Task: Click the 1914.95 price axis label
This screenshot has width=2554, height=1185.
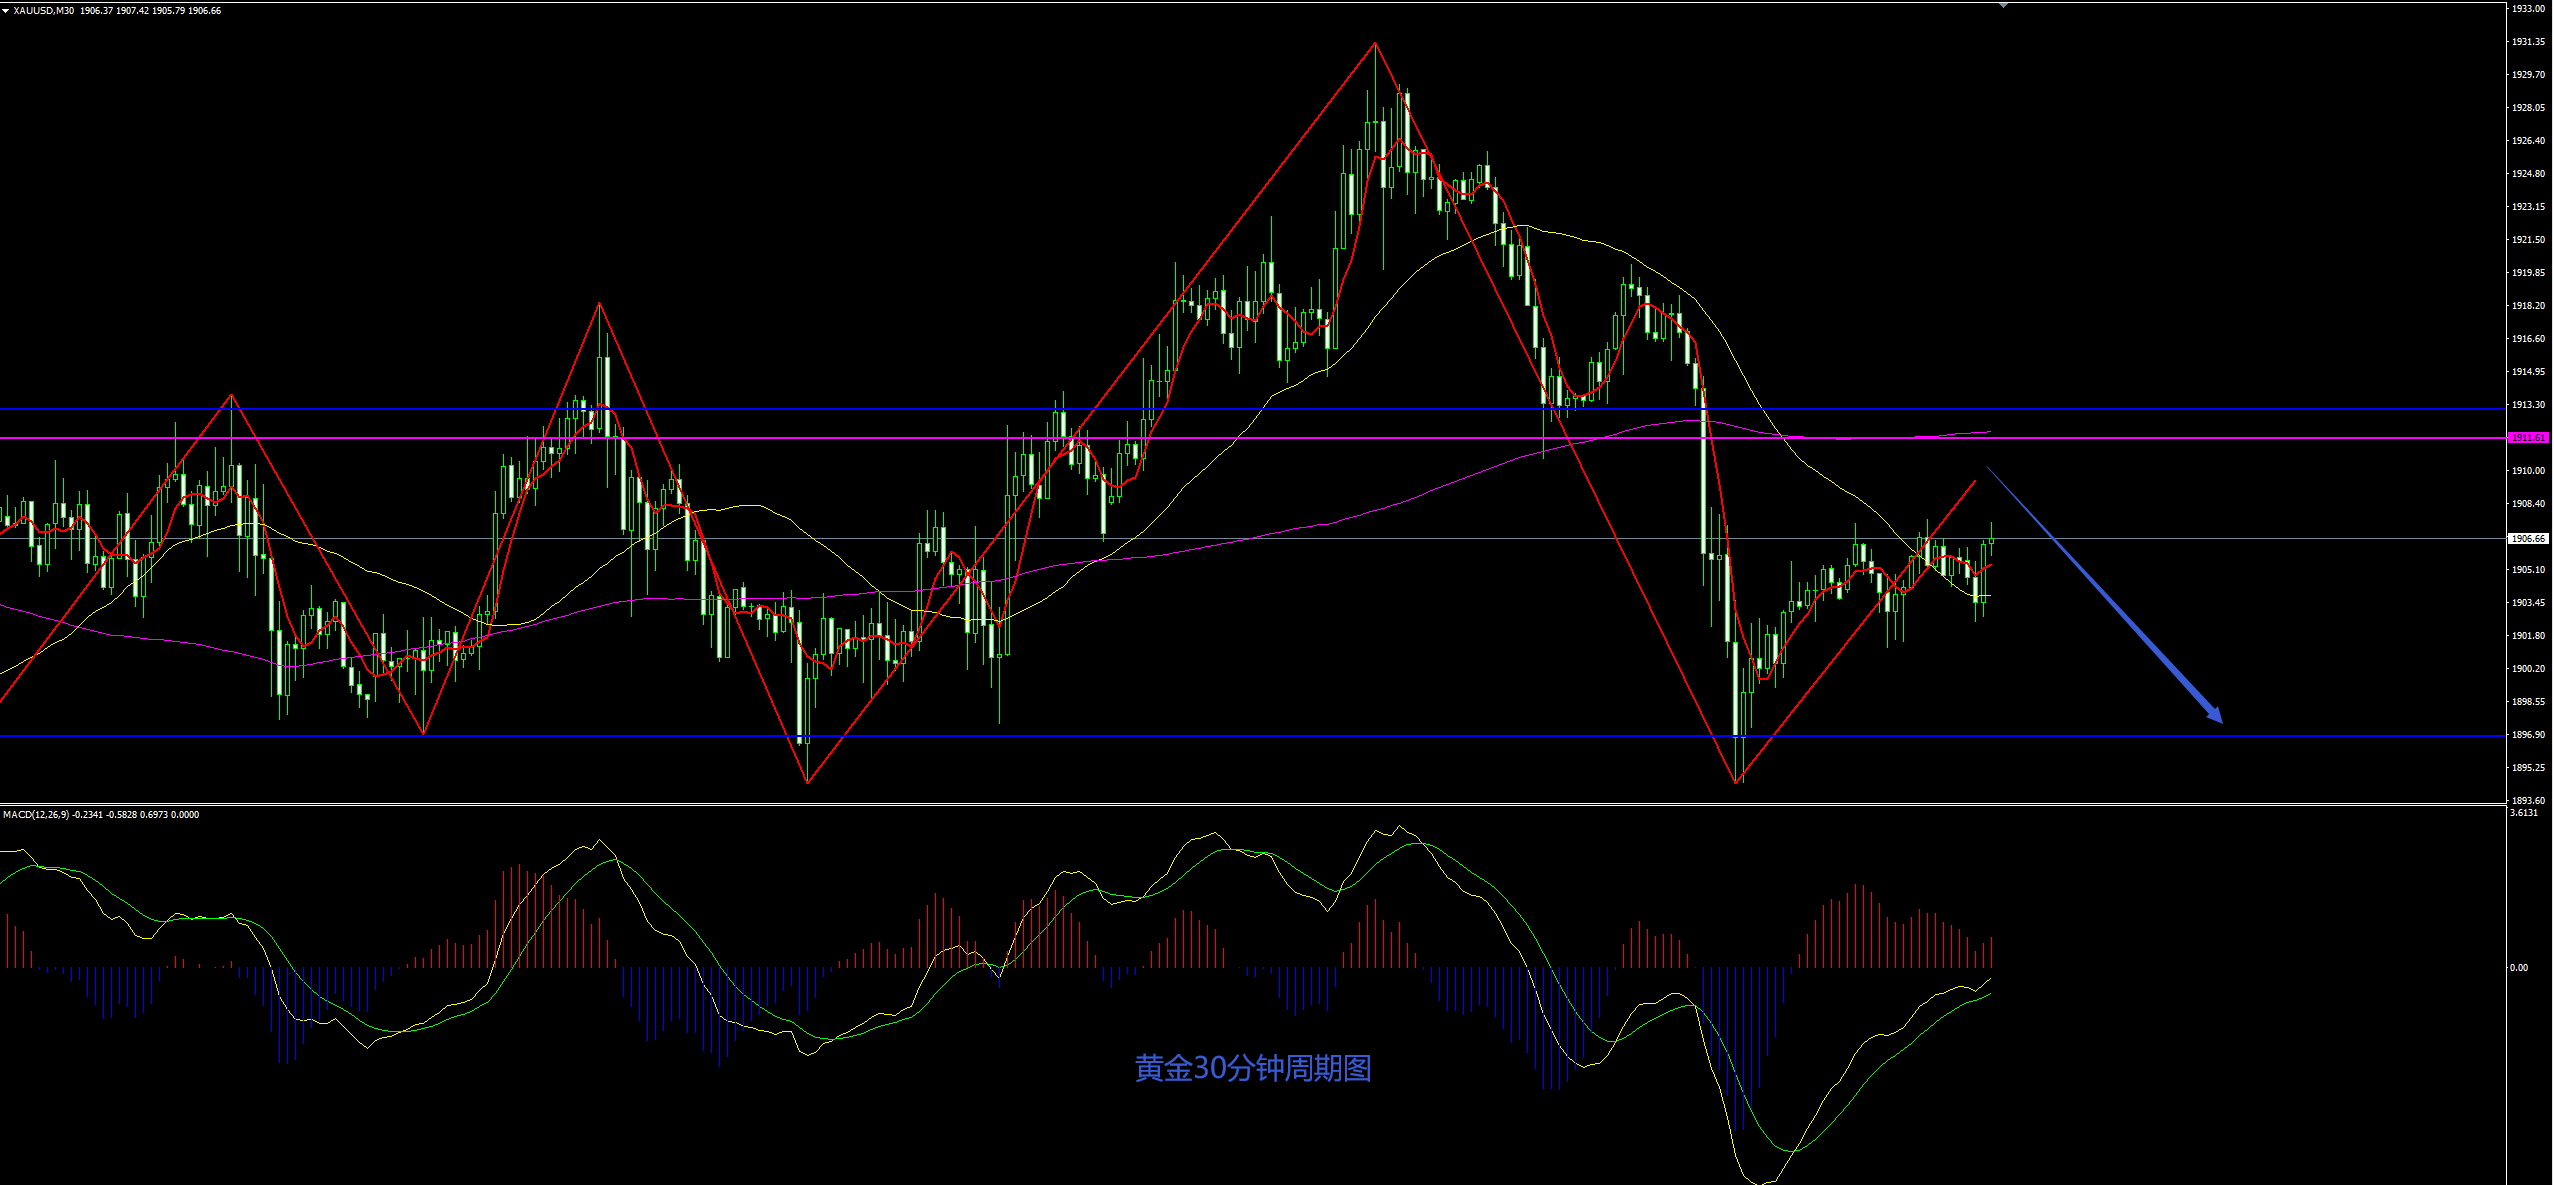Action: 2528,372
